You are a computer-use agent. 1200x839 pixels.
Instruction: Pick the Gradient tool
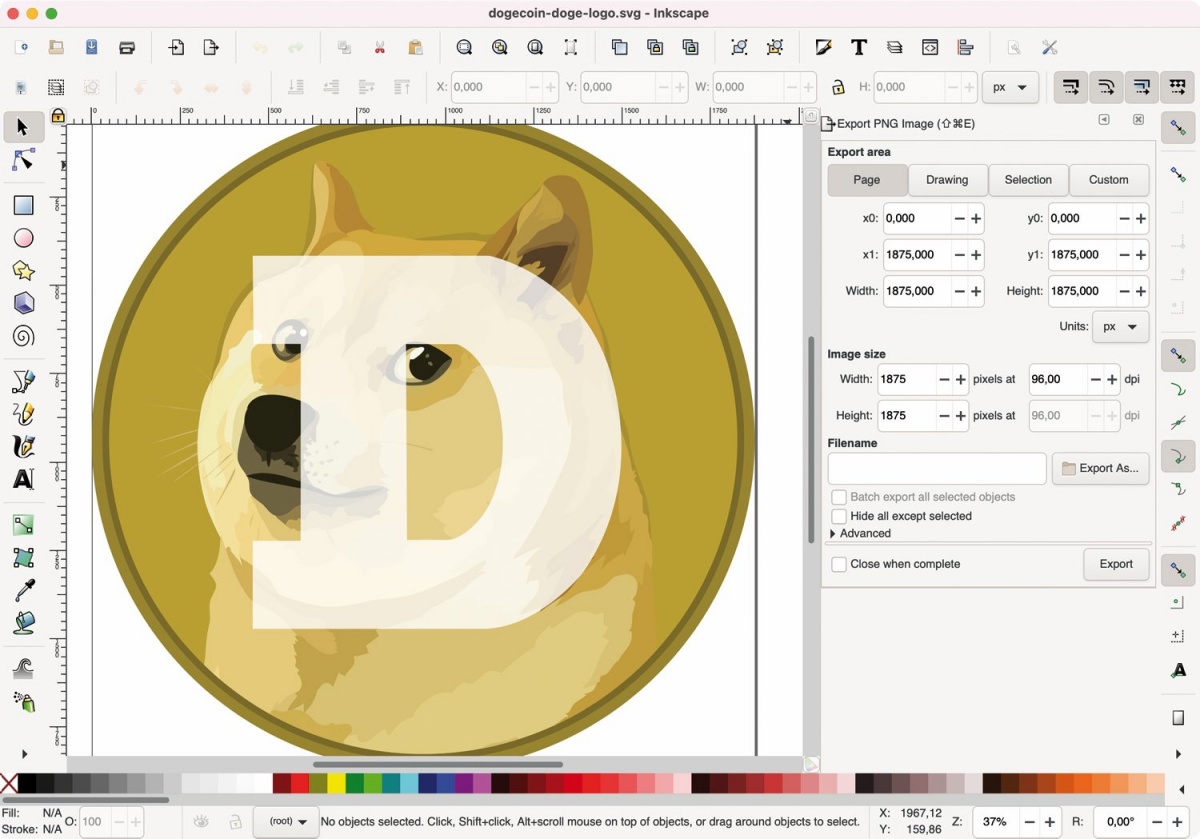tap(23, 525)
